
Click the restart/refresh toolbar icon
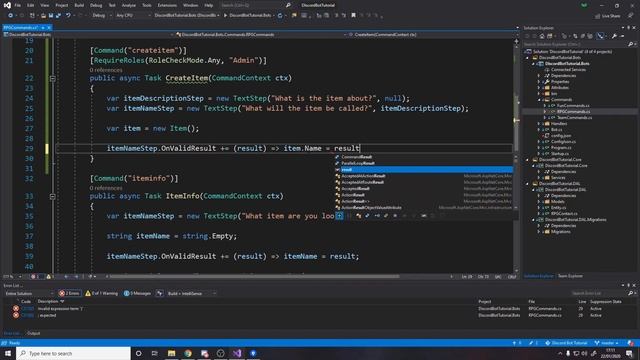pyautogui.click(x=280, y=16)
